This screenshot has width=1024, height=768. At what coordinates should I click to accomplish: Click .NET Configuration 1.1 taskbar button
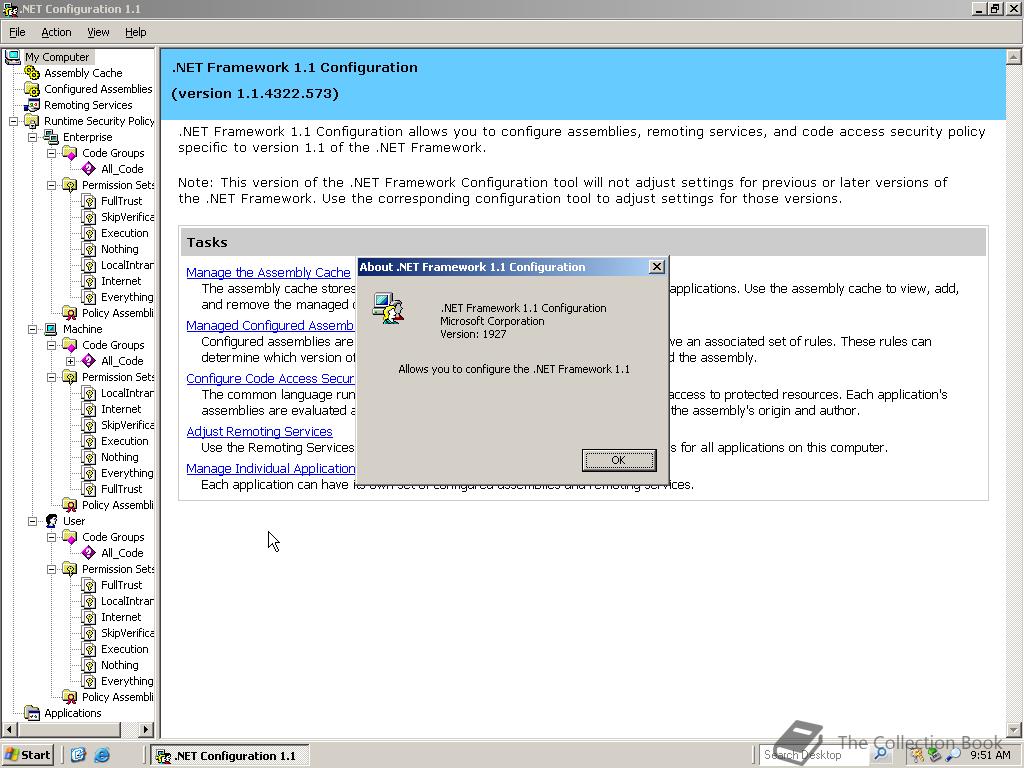tap(229, 756)
